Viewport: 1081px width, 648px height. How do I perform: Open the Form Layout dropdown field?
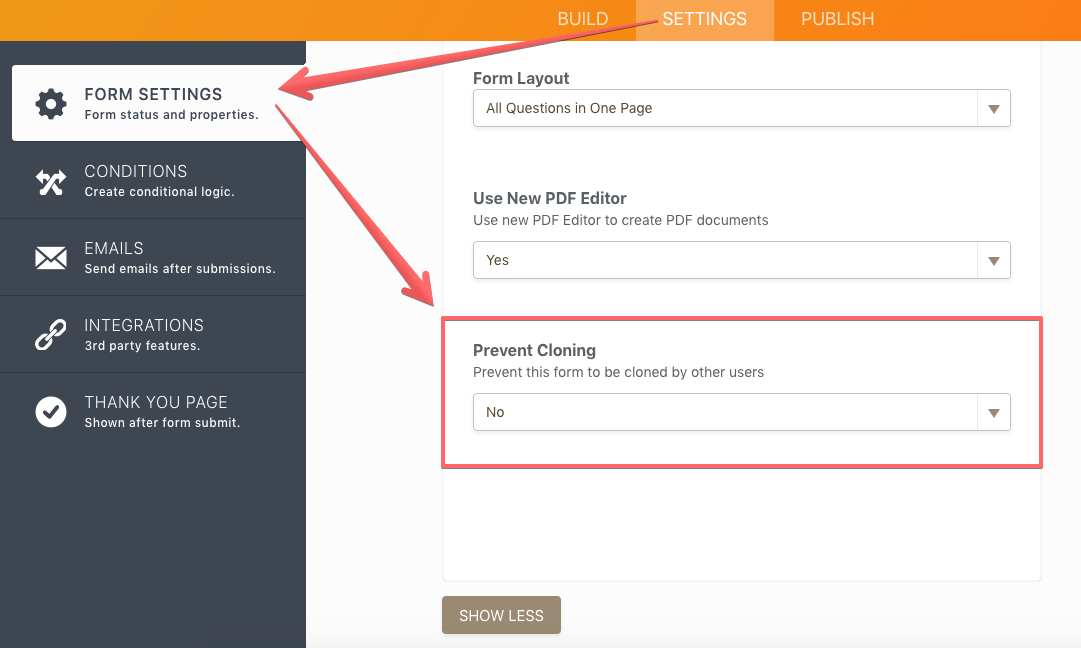[725, 108]
